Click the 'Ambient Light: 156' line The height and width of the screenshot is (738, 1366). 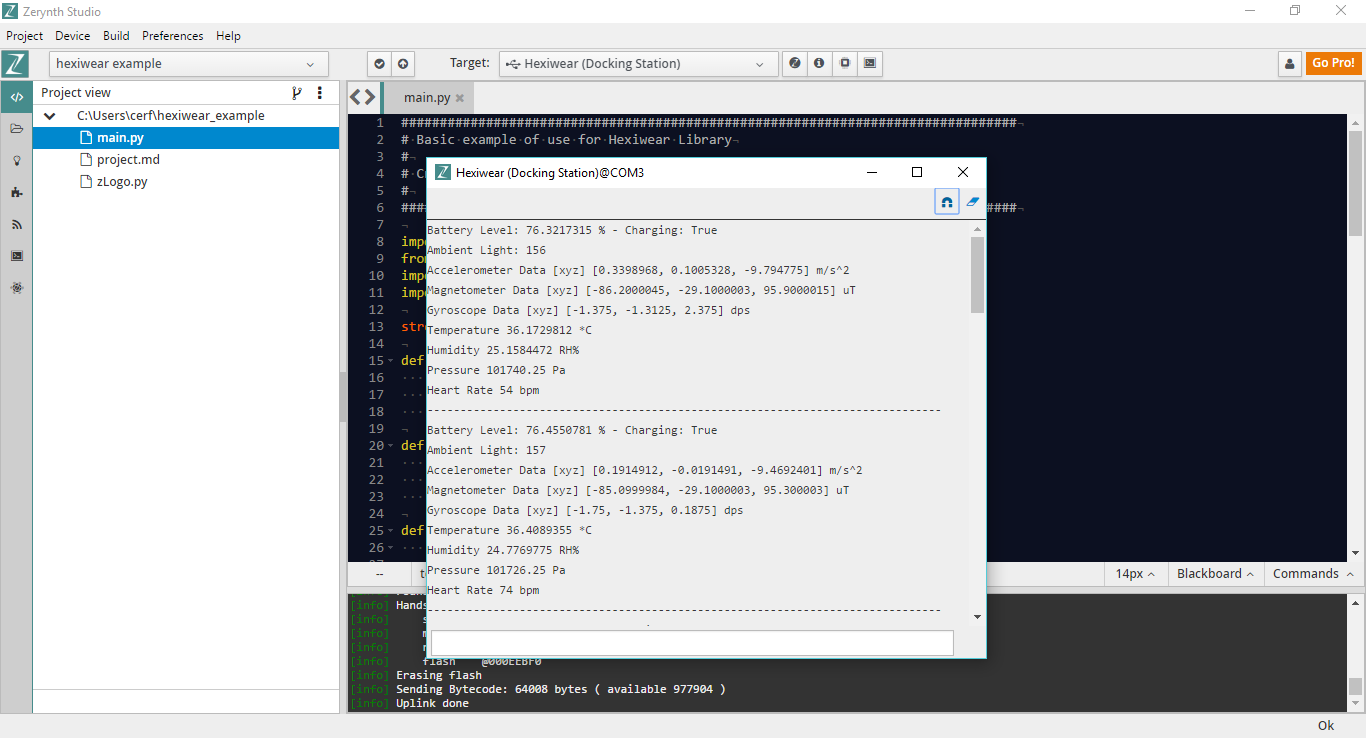(486, 250)
